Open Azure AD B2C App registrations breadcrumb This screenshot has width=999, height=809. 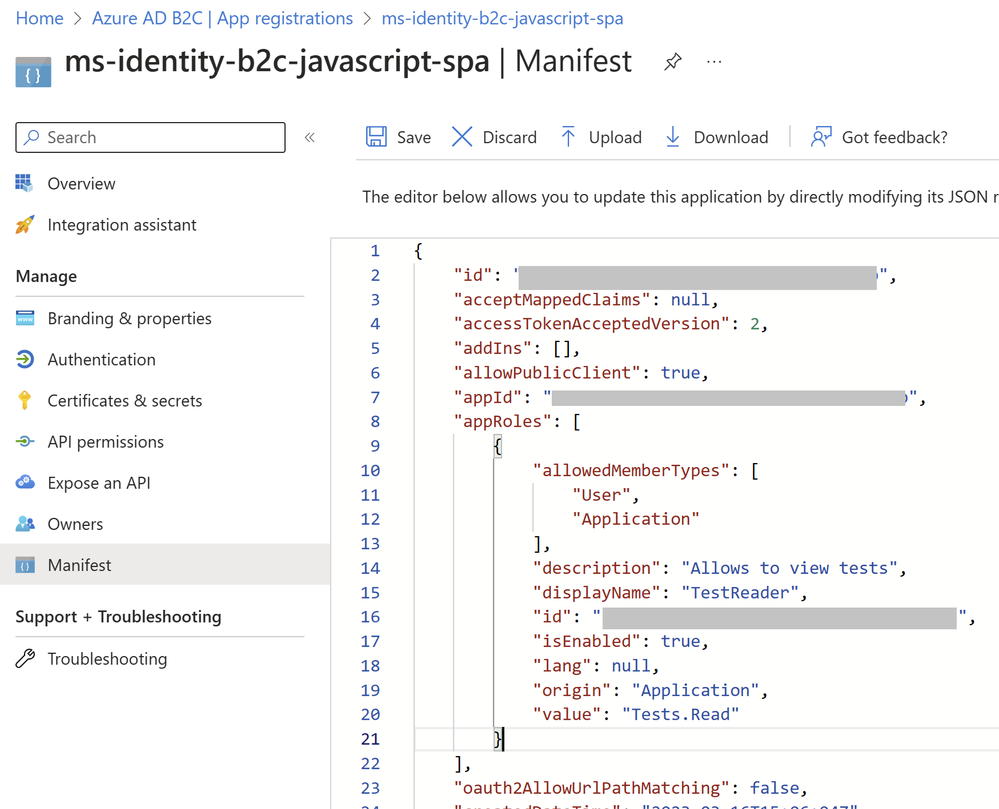tap(222, 18)
